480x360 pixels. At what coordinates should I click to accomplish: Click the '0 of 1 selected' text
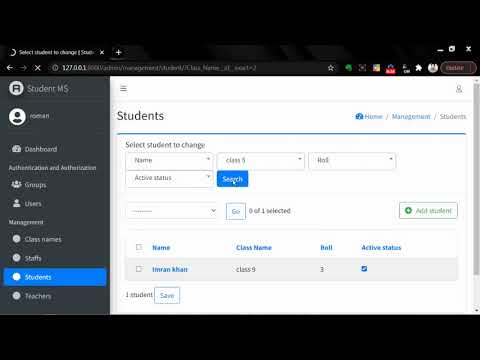[x=270, y=211]
